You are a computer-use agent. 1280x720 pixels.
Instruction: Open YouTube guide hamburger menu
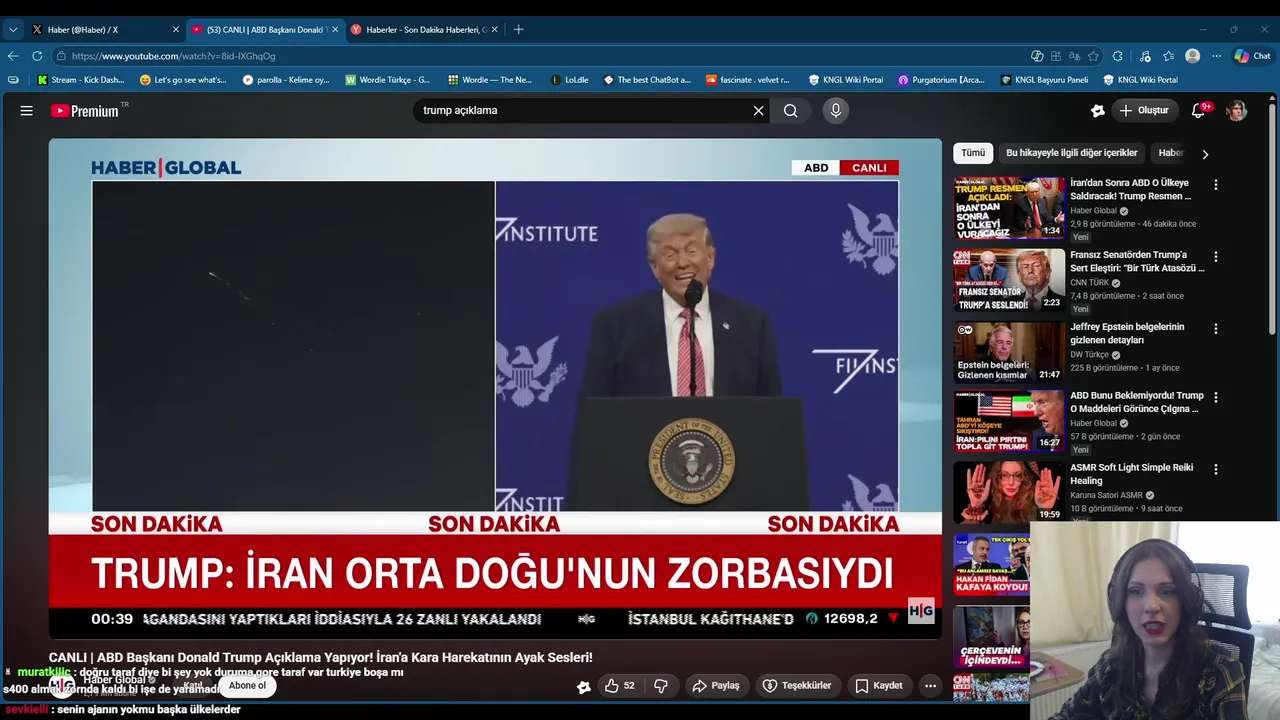pyautogui.click(x=27, y=111)
